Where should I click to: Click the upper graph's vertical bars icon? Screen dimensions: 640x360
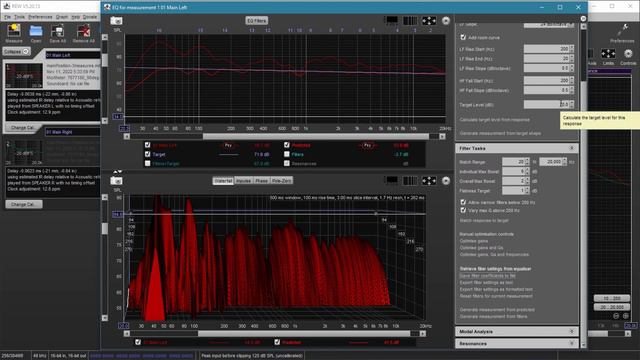click(x=410, y=20)
